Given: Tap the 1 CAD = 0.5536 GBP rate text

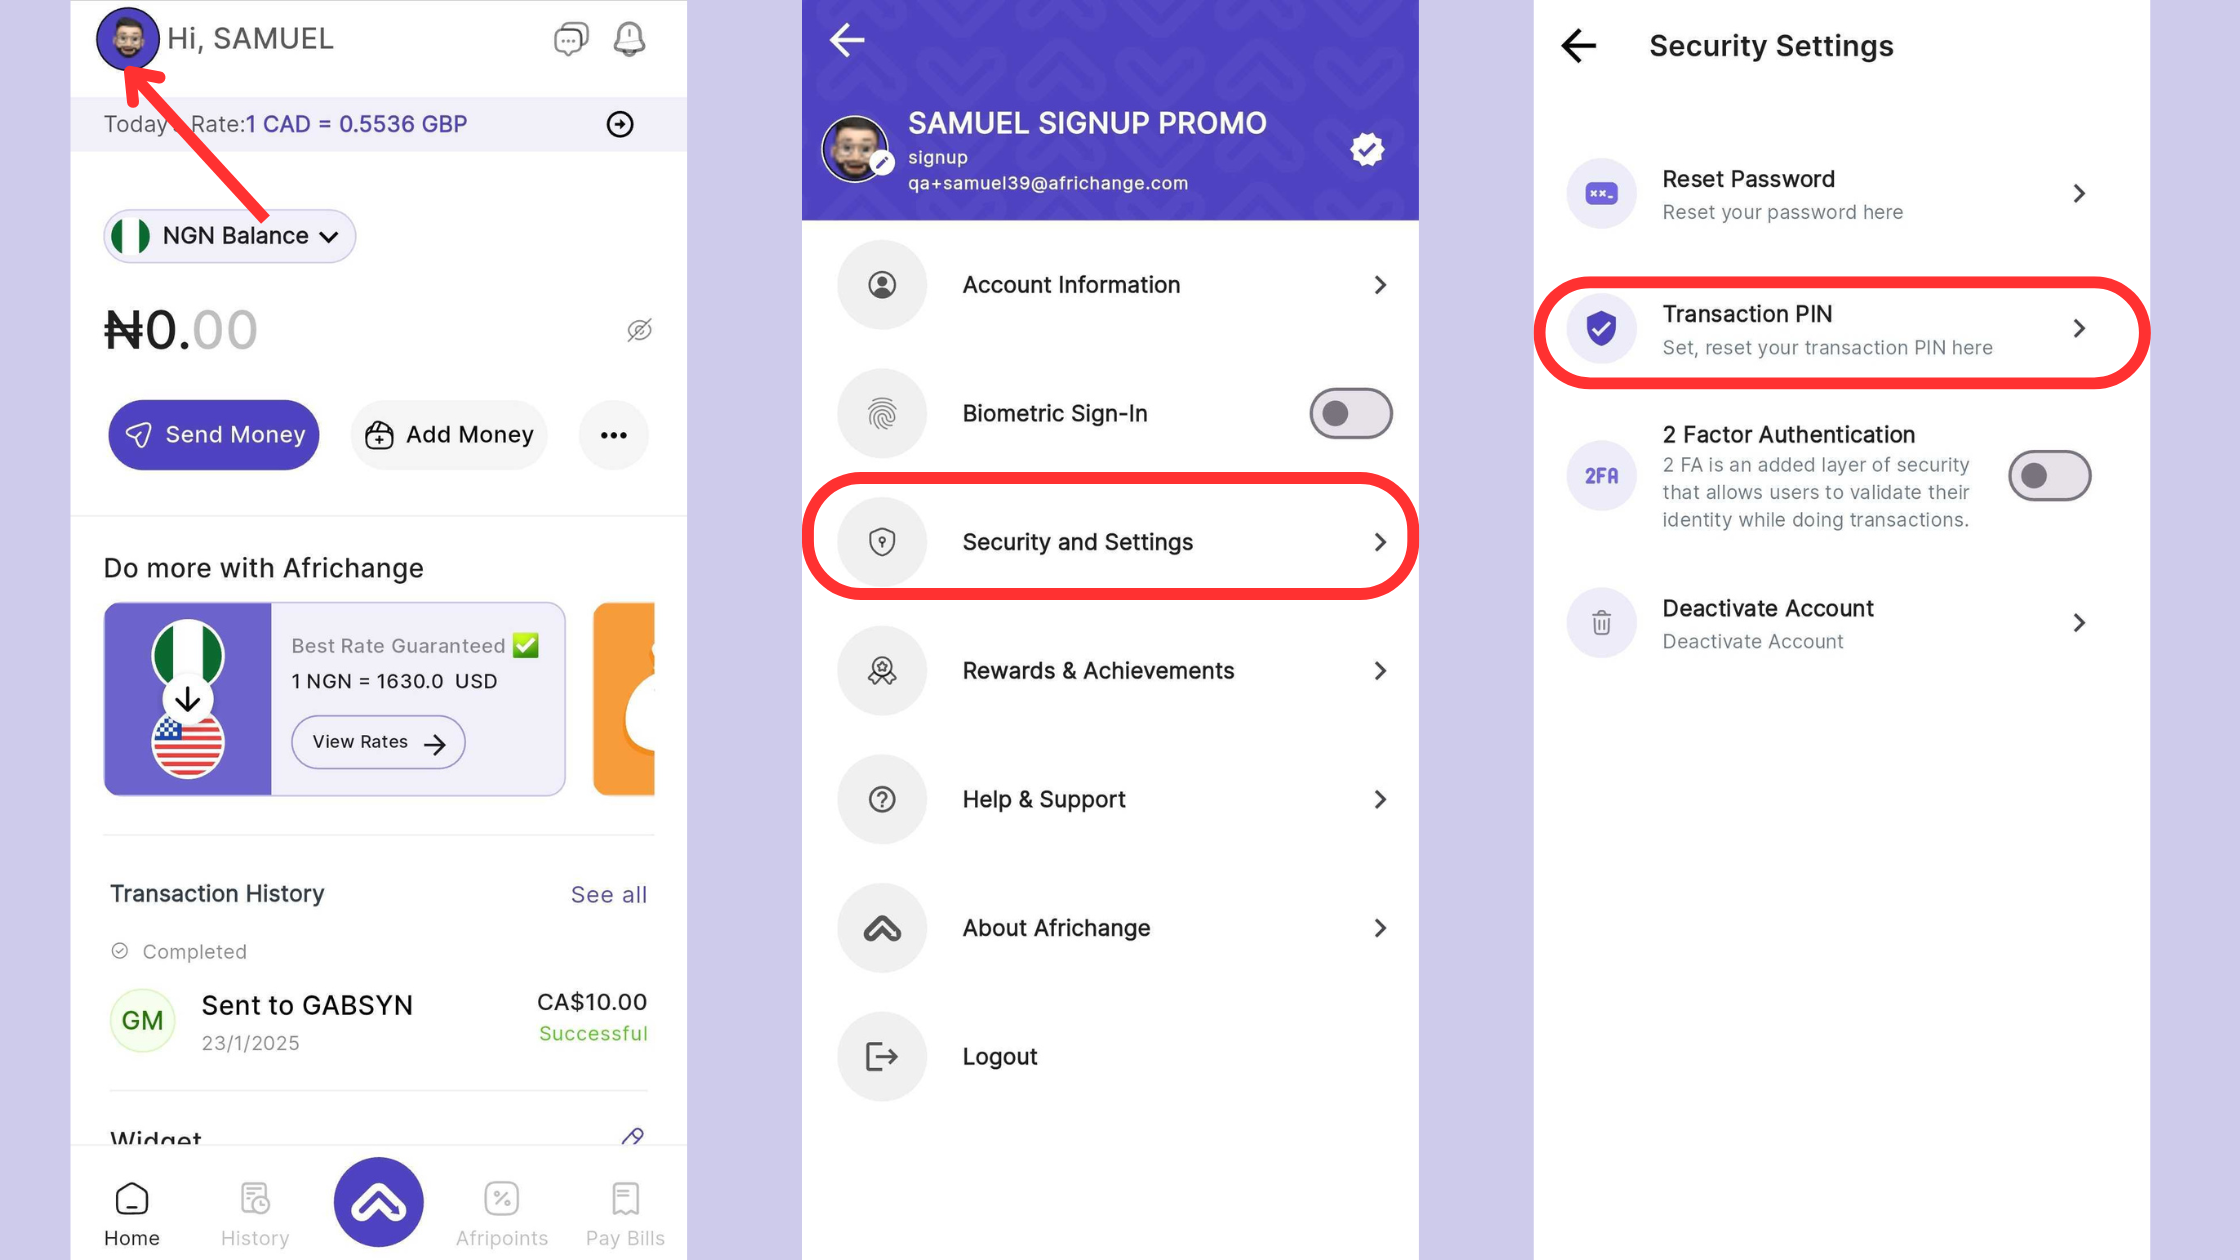Looking at the screenshot, I should click(357, 124).
